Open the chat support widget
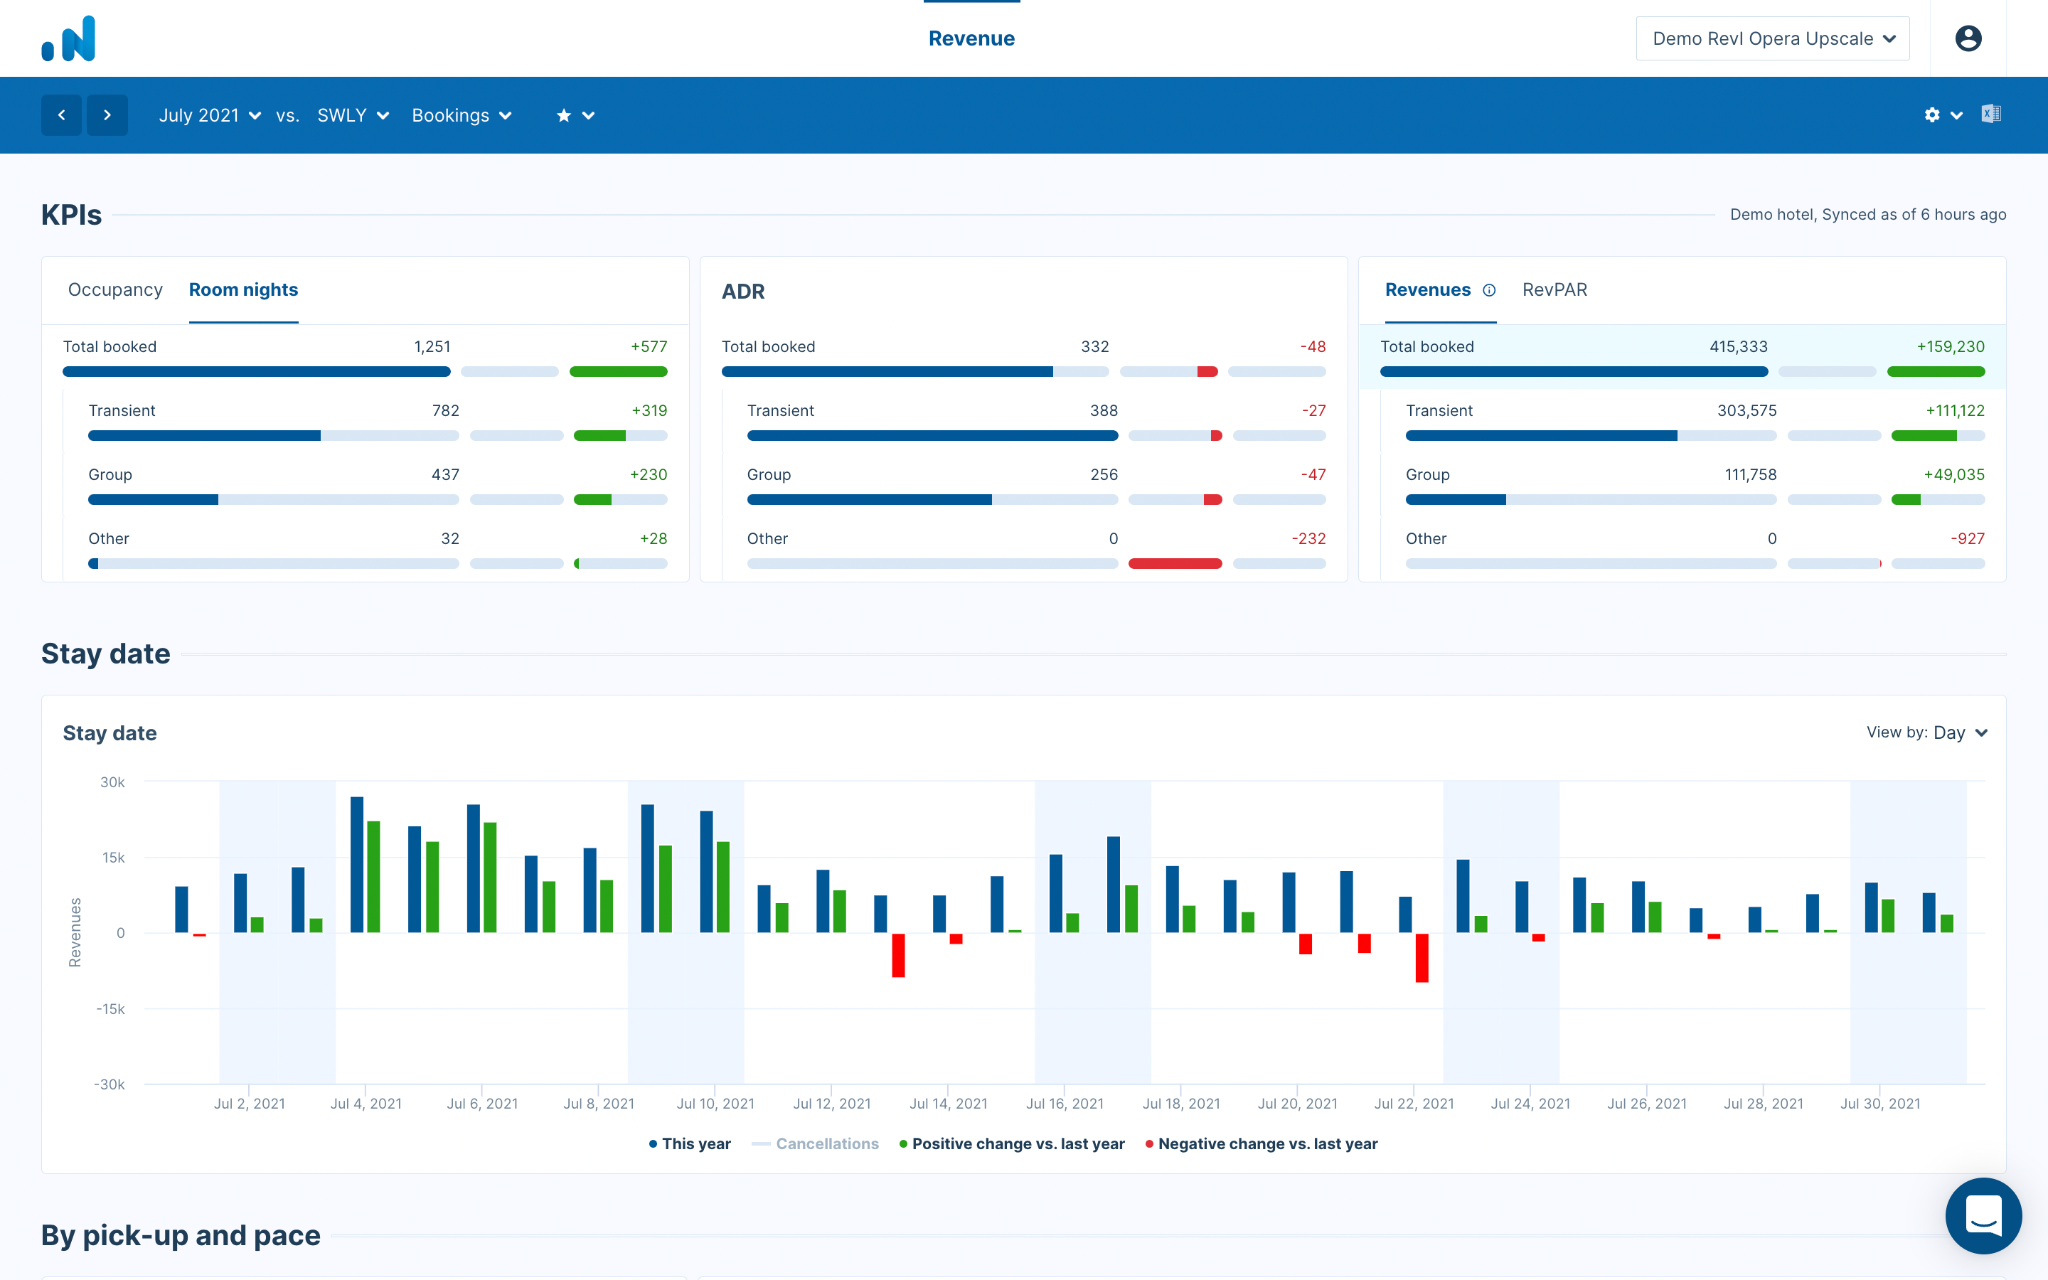The image size is (2048, 1280). [x=1983, y=1215]
